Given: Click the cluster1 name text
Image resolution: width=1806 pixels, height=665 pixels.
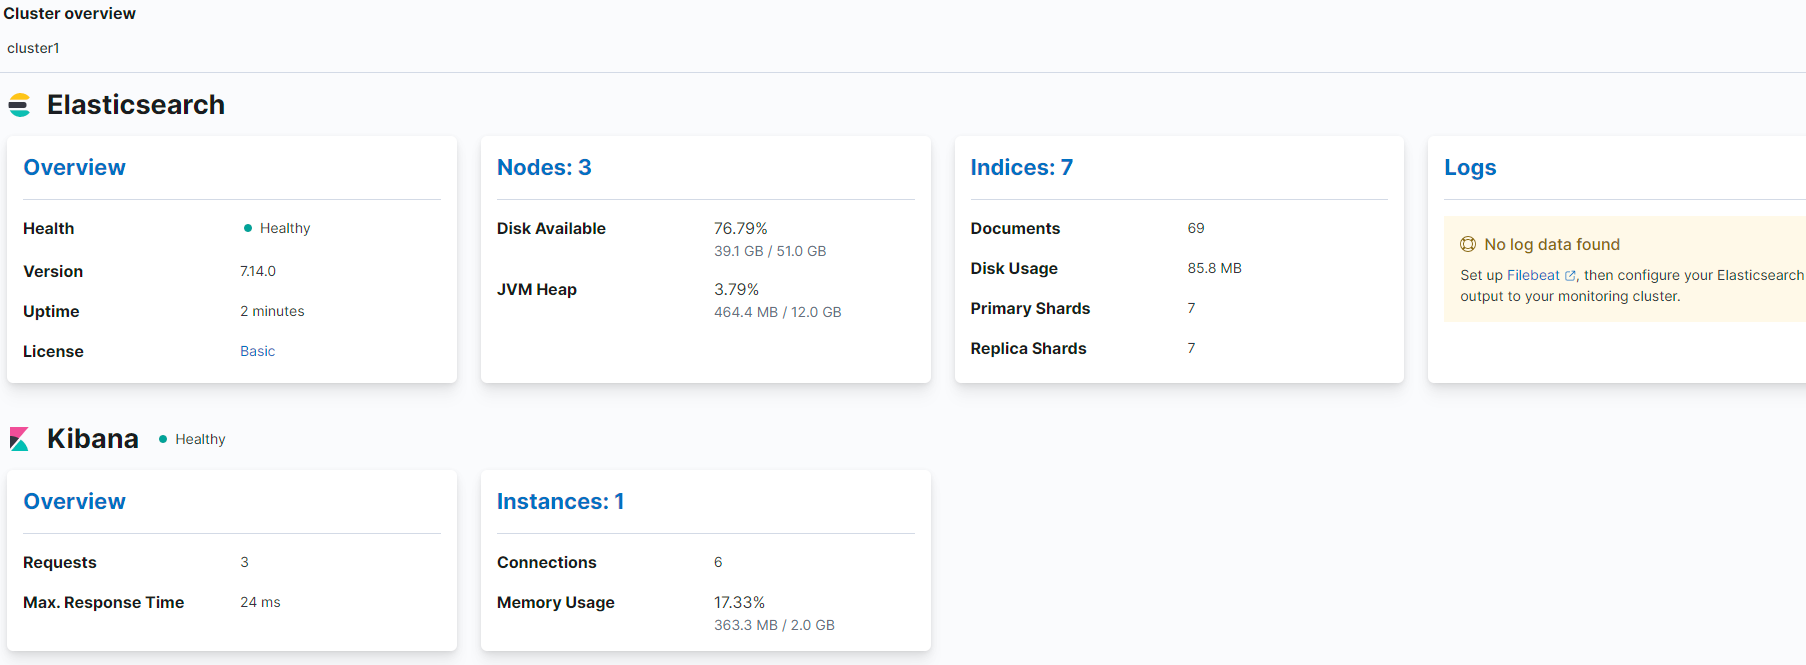Looking at the screenshot, I should 33,48.
